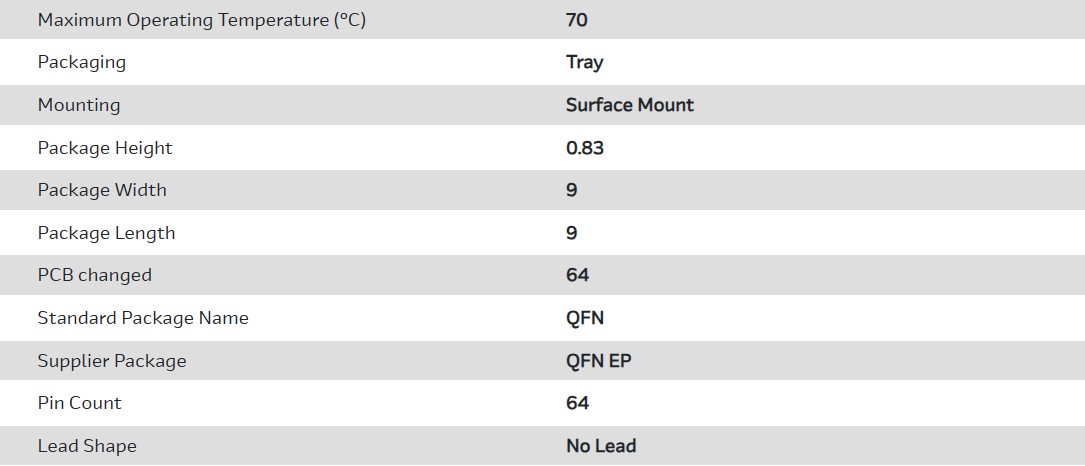Select the QFN standard package value
This screenshot has height=466, width=1085.
tap(585, 318)
